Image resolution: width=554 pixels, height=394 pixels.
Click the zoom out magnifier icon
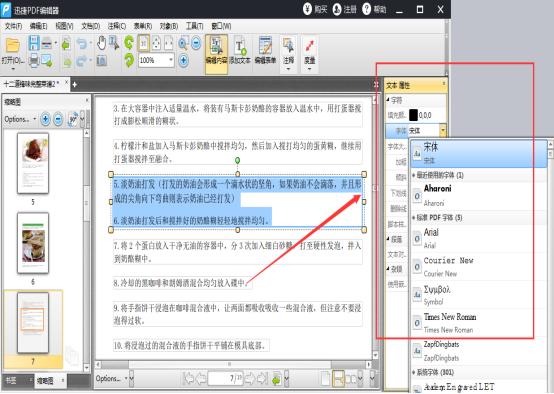click(196, 43)
